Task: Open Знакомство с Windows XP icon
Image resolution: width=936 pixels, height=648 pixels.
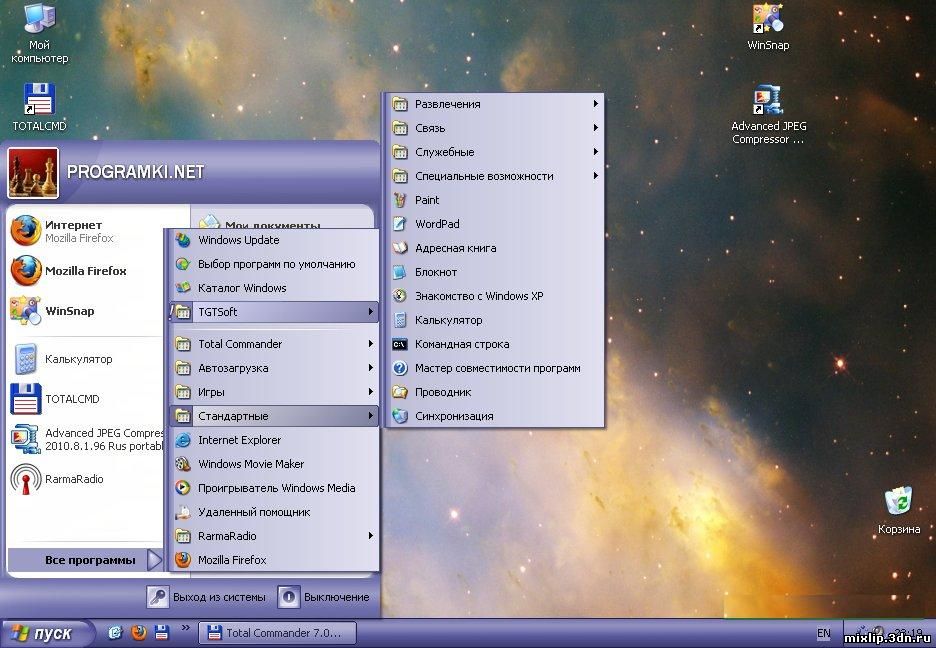Action: coord(399,296)
